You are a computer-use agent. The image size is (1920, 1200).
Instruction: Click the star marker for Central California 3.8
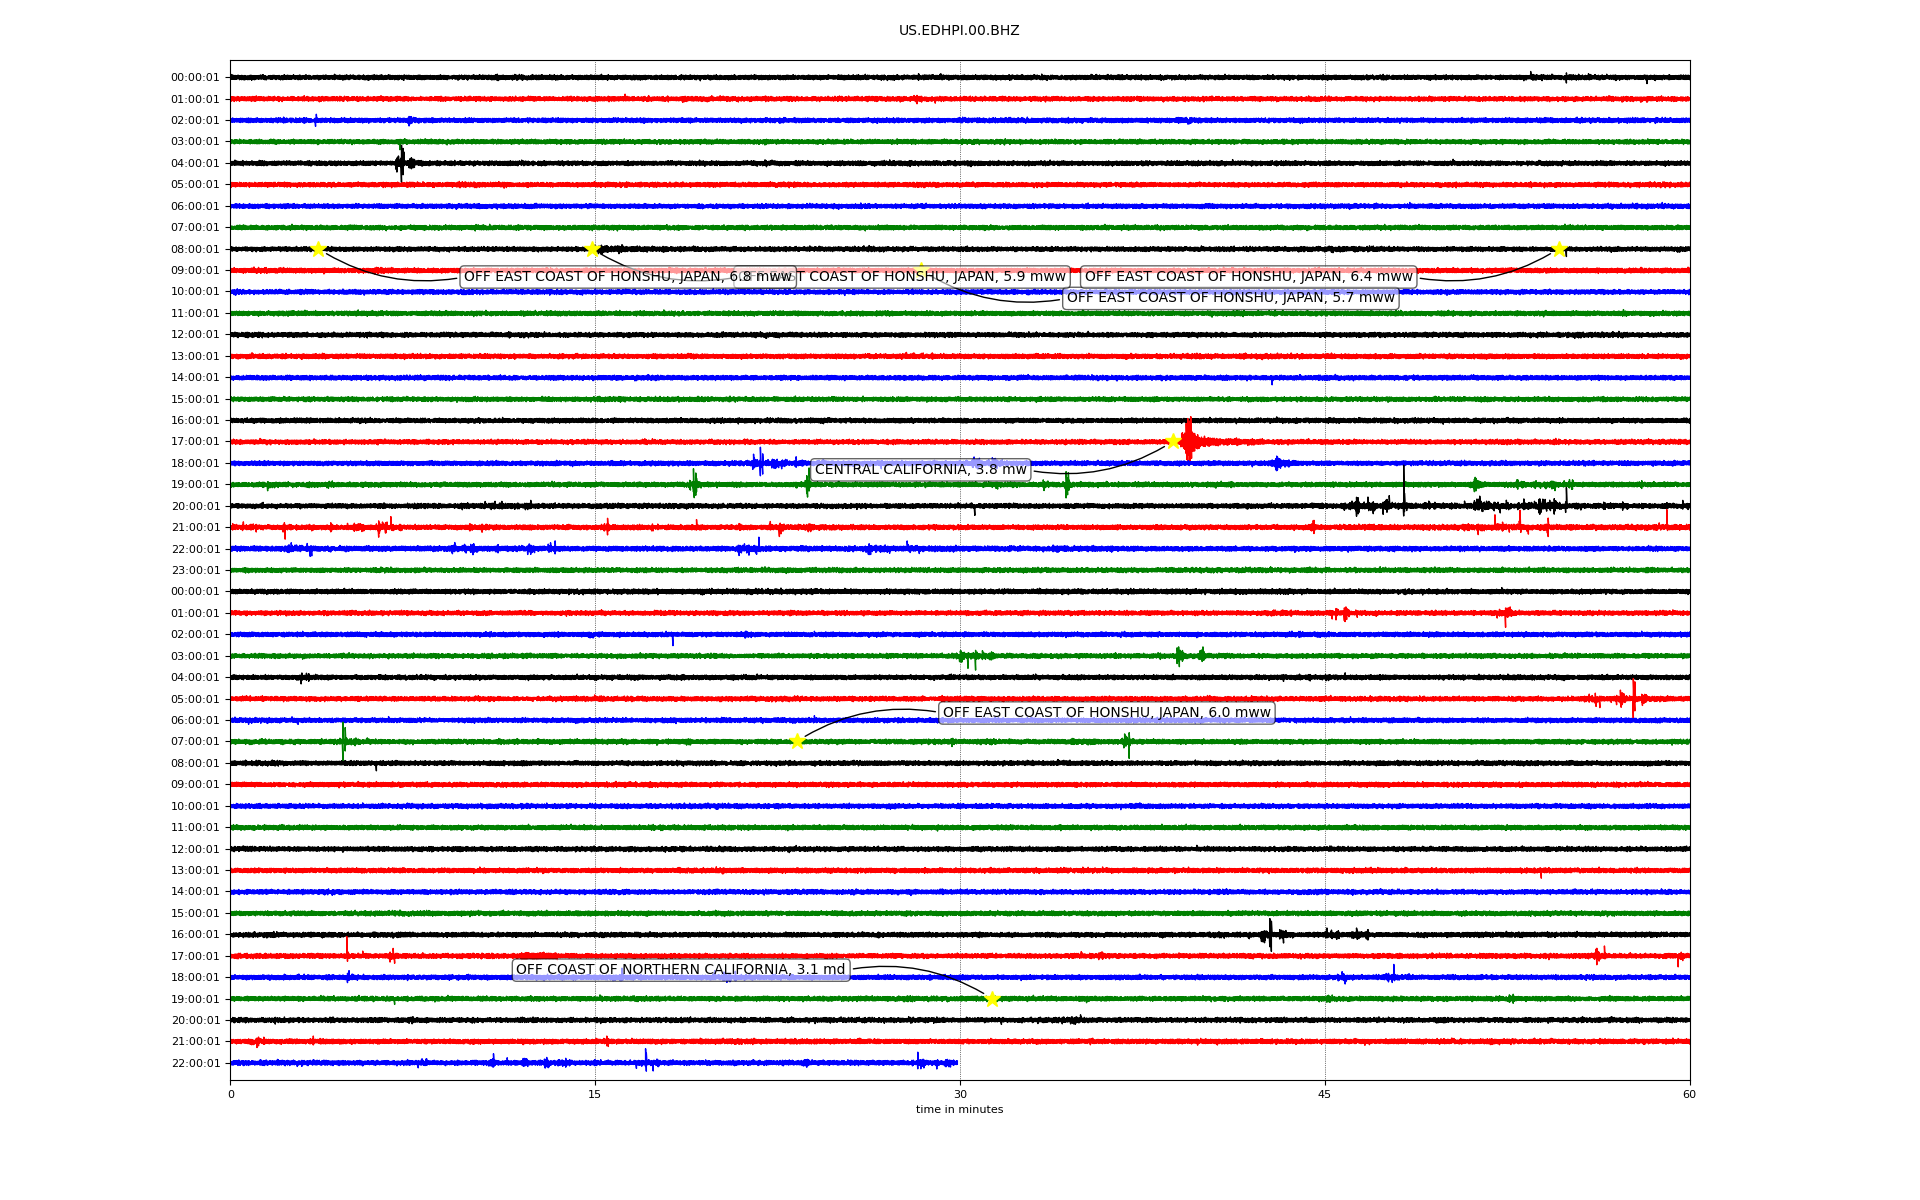(x=1173, y=441)
